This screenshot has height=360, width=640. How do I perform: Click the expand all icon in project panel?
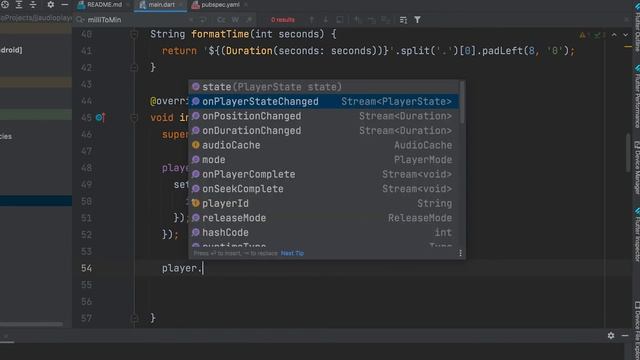click(x=19, y=4)
